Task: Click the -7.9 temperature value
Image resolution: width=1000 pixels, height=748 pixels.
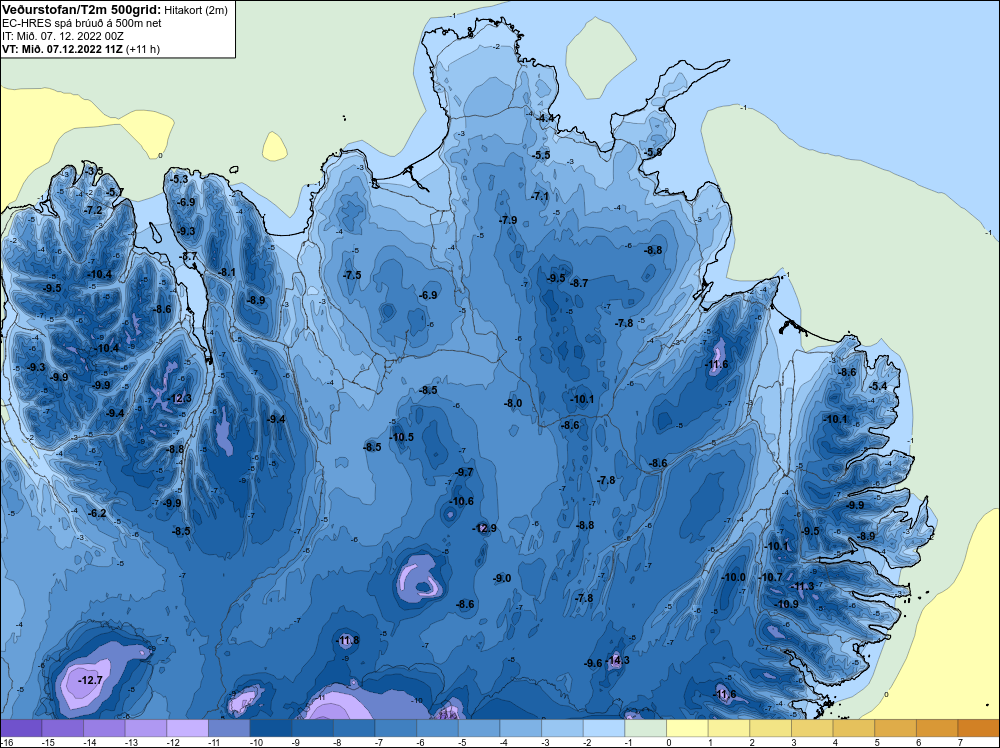Action: (x=508, y=221)
